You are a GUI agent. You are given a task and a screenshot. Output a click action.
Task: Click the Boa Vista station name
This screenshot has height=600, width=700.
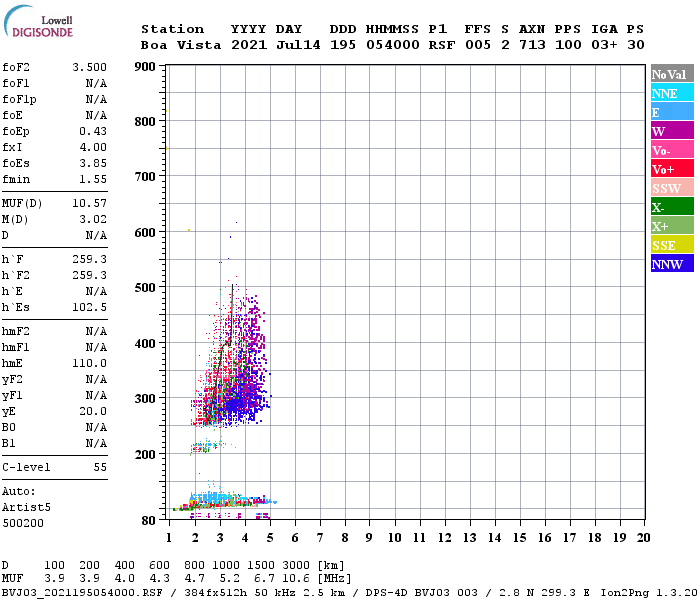click(181, 45)
